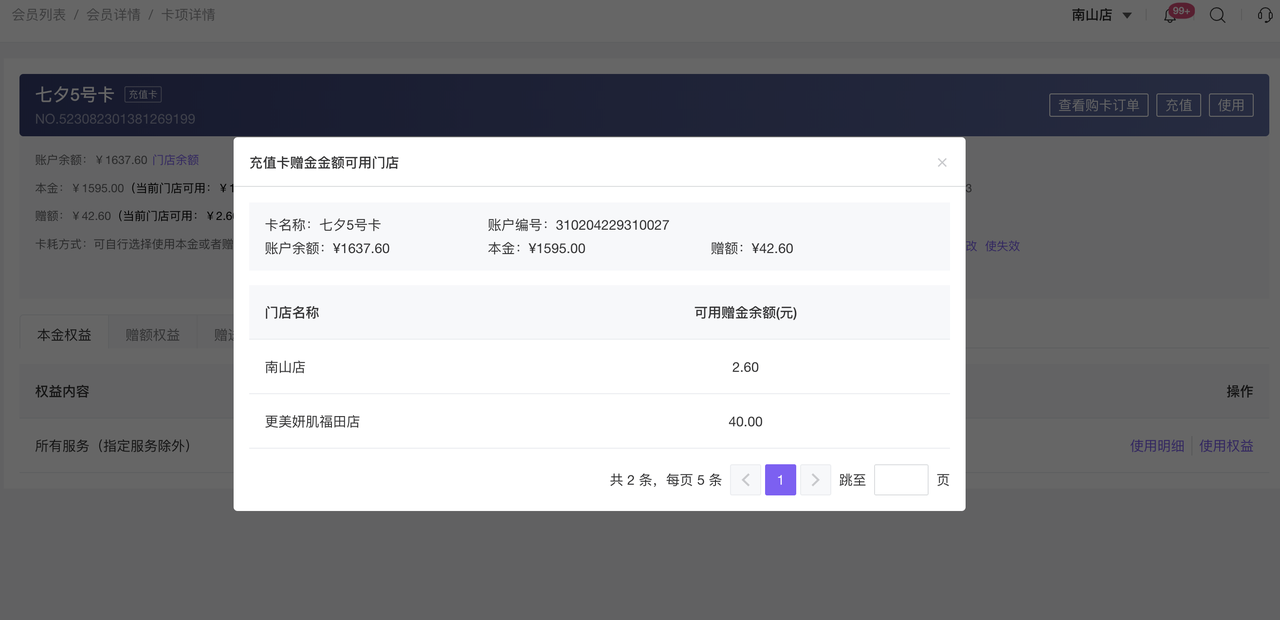Open the notifications bell icon

1170,15
